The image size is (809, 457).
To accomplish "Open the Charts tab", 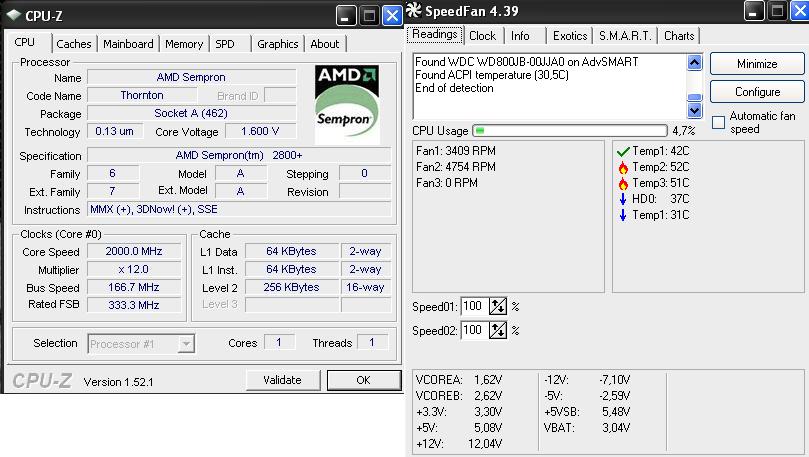I will 679,36.
